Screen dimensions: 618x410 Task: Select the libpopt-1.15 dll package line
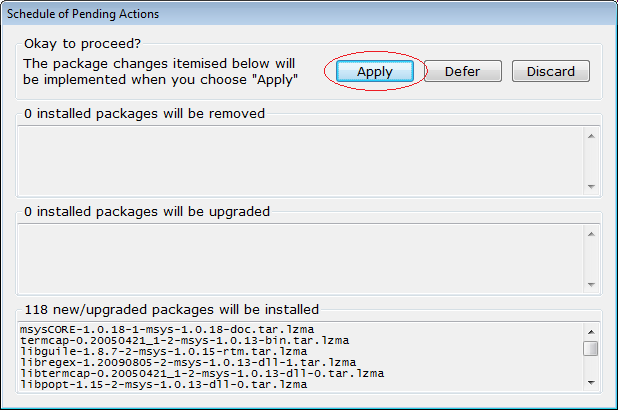pyautogui.click(x=164, y=384)
